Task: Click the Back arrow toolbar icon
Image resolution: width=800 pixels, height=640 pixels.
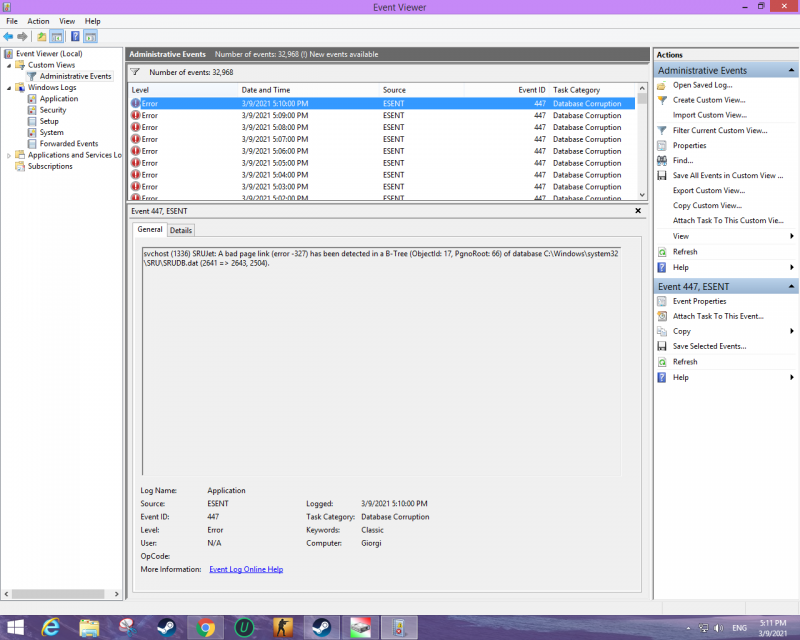Action: [x=8, y=37]
